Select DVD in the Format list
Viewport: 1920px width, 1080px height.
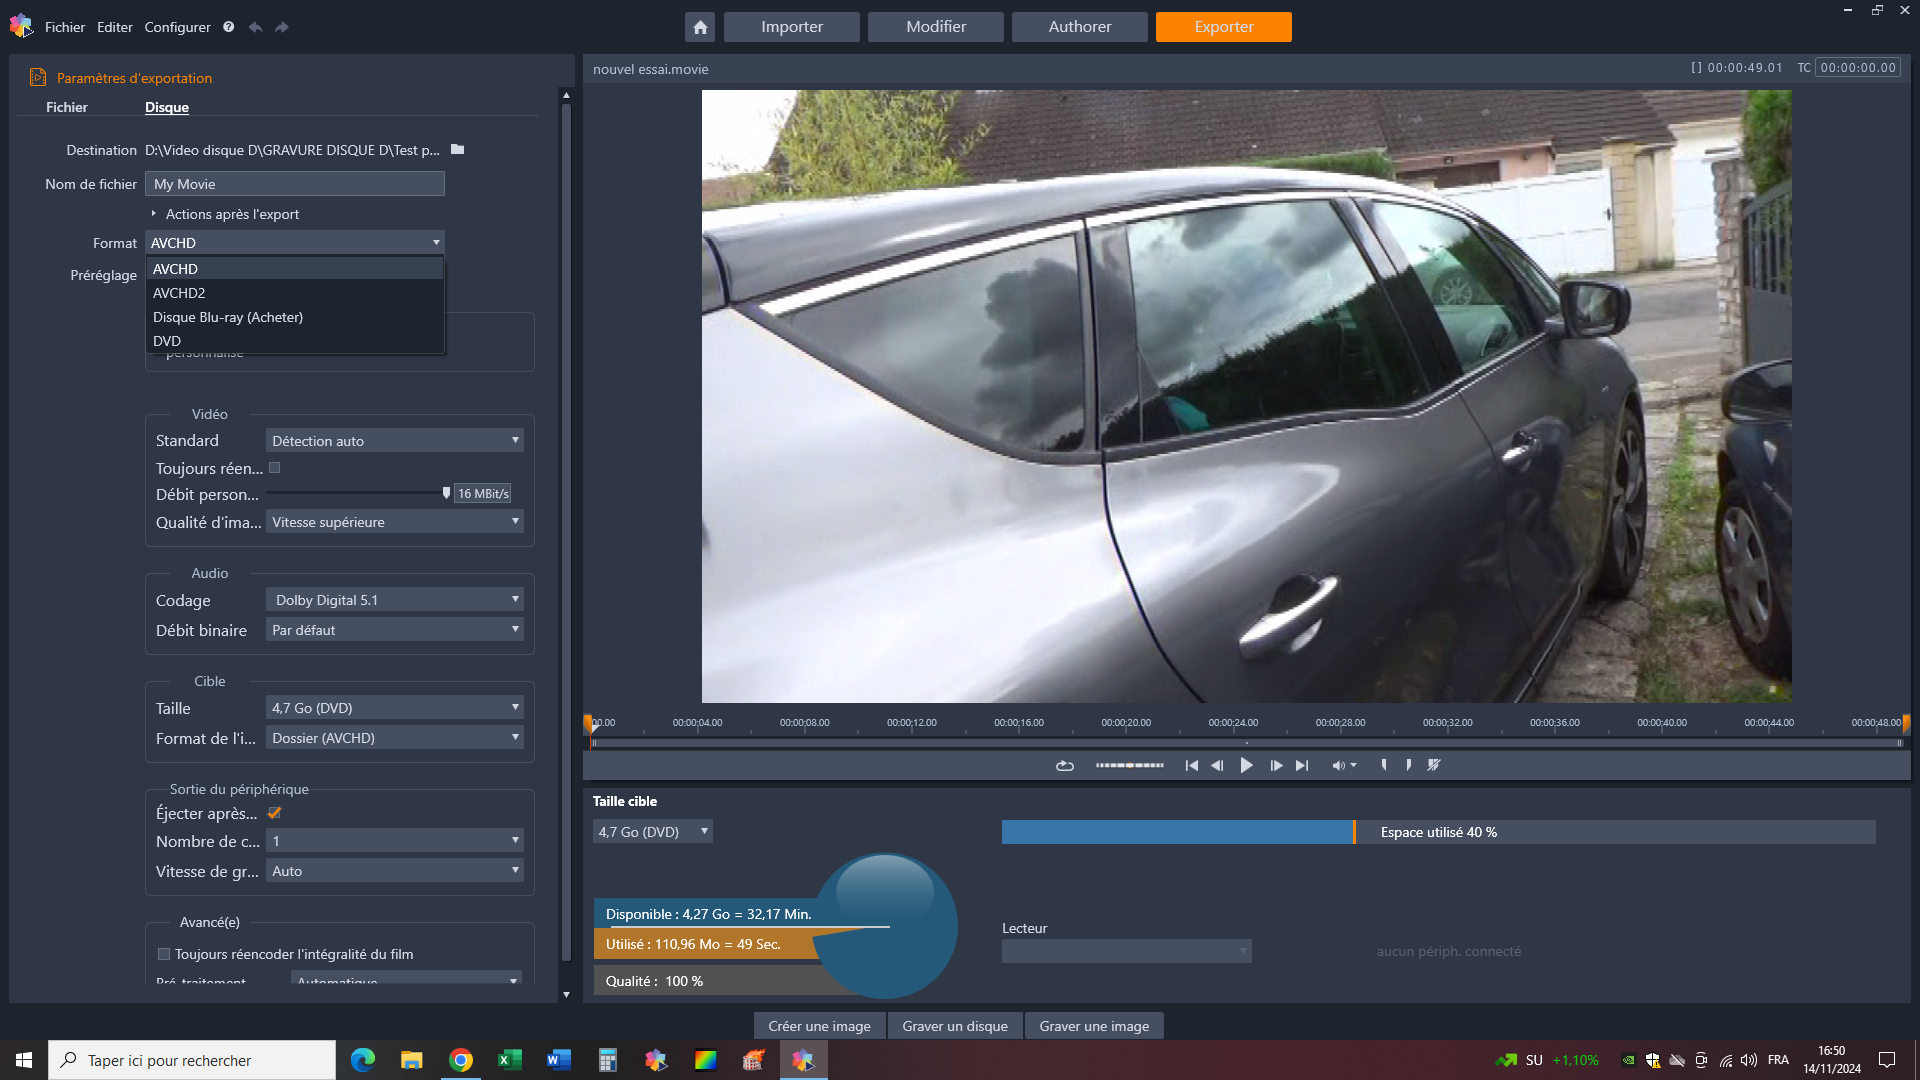click(x=167, y=341)
